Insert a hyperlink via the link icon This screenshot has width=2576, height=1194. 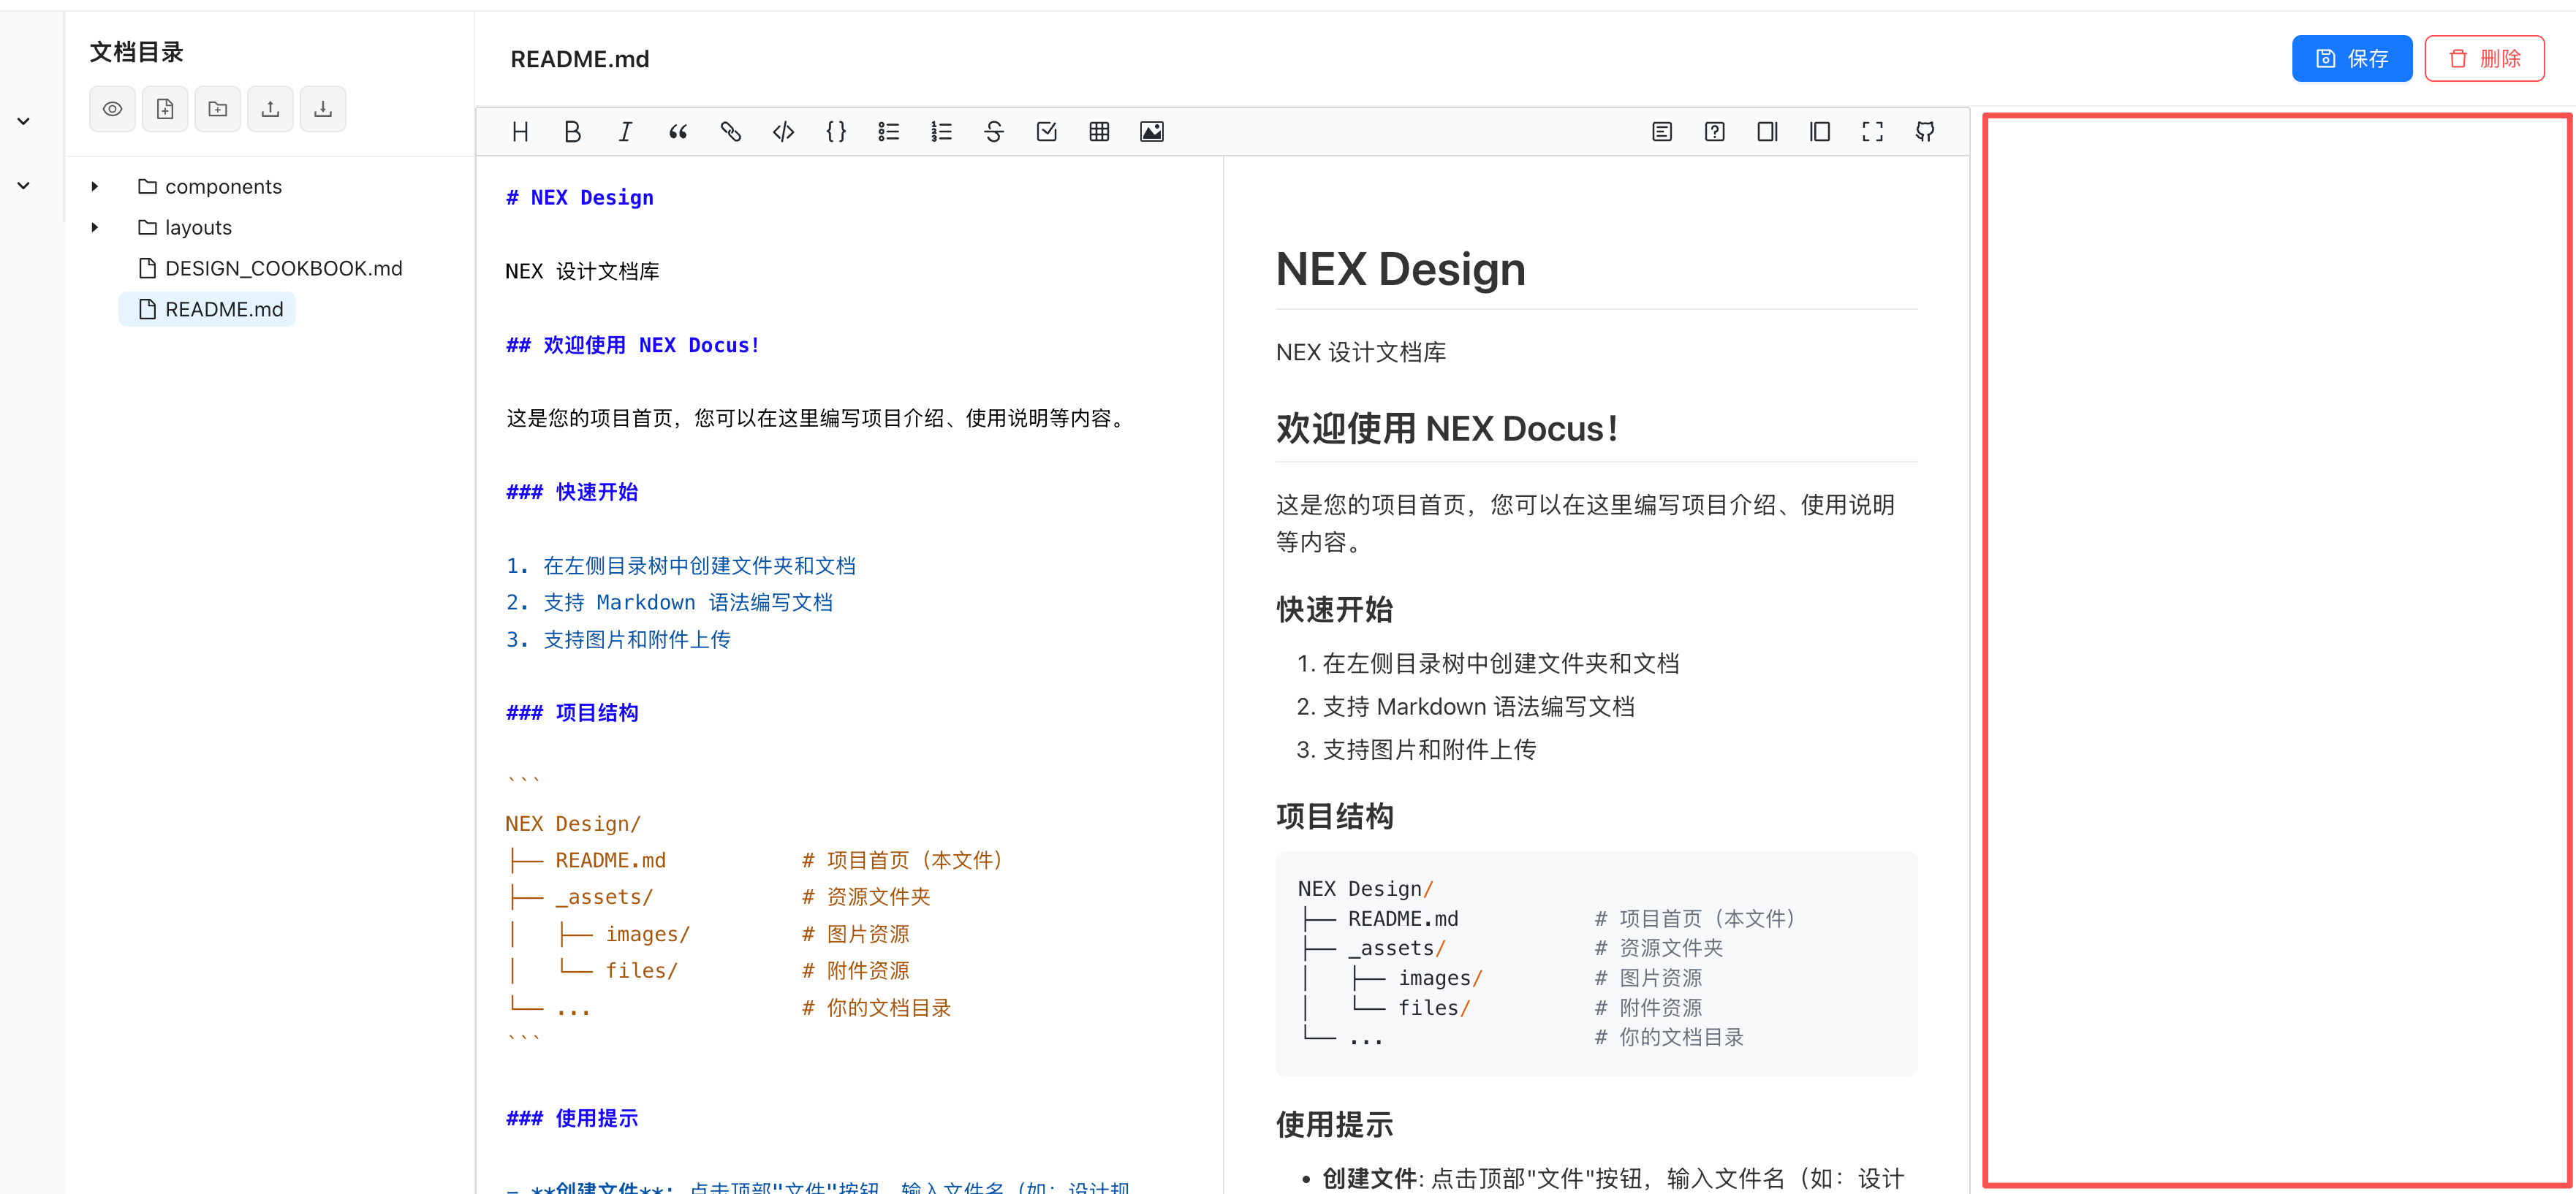coord(730,132)
